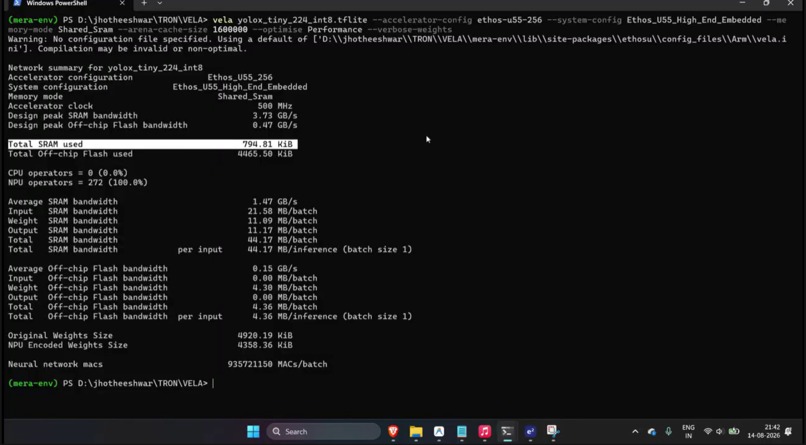Image resolution: width=806 pixels, height=445 pixels.
Task: Maximize or restore the PowerShell window
Action: coord(766,3)
